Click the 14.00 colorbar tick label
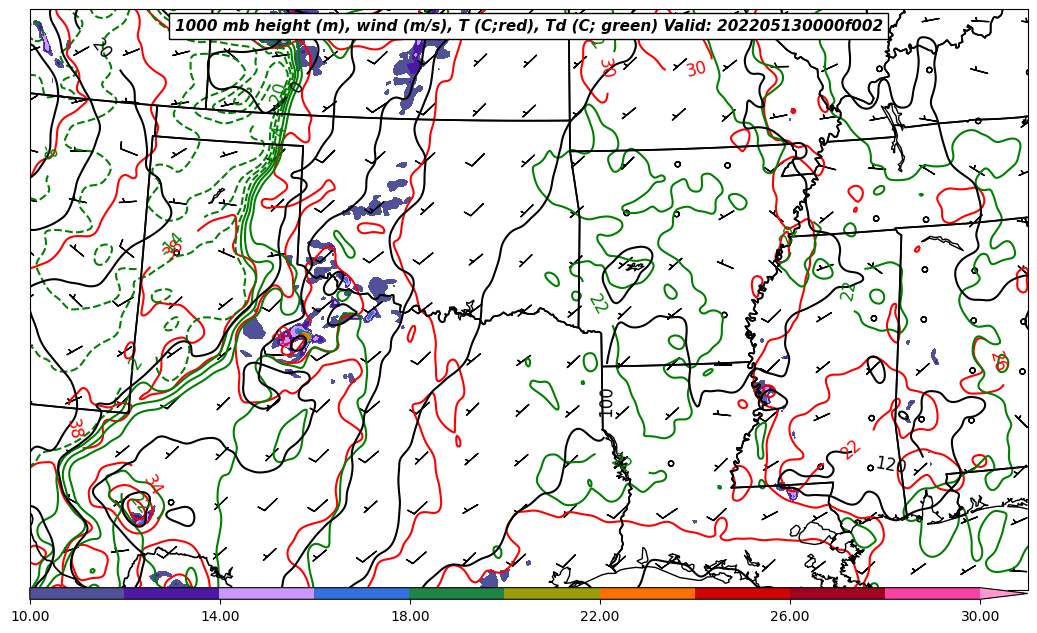 [220, 616]
